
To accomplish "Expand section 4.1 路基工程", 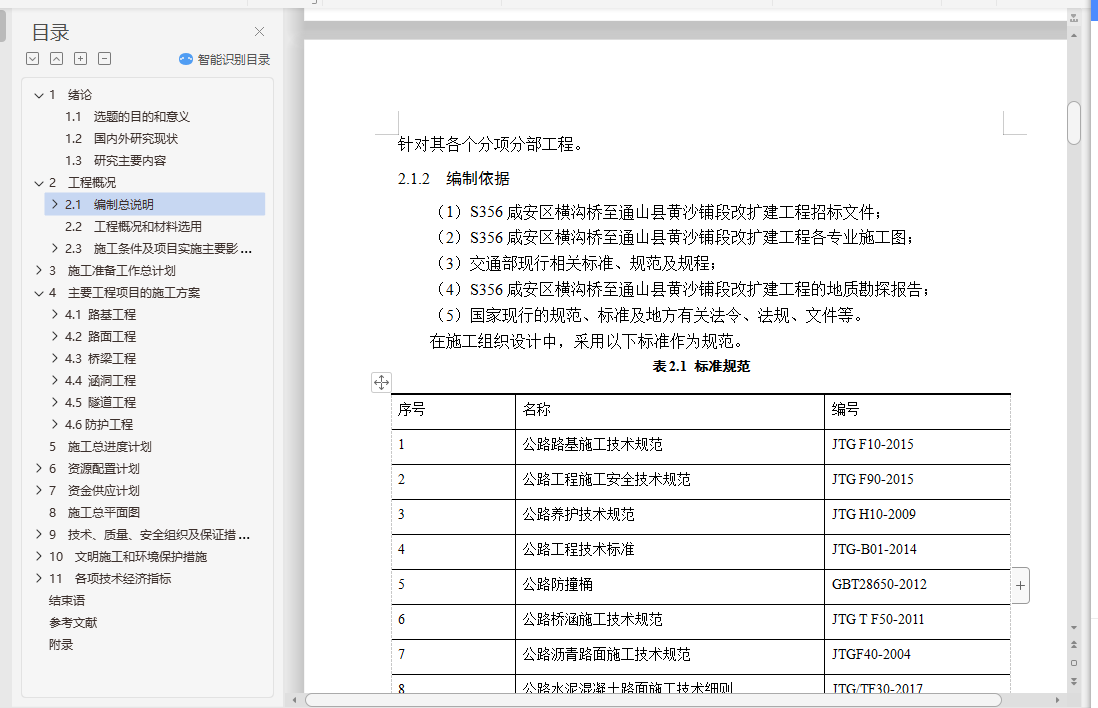I will point(55,314).
